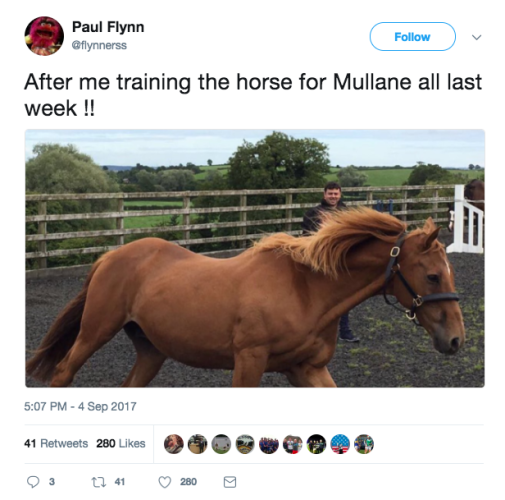Expand tweet options chevron next to Follow

(477, 37)
